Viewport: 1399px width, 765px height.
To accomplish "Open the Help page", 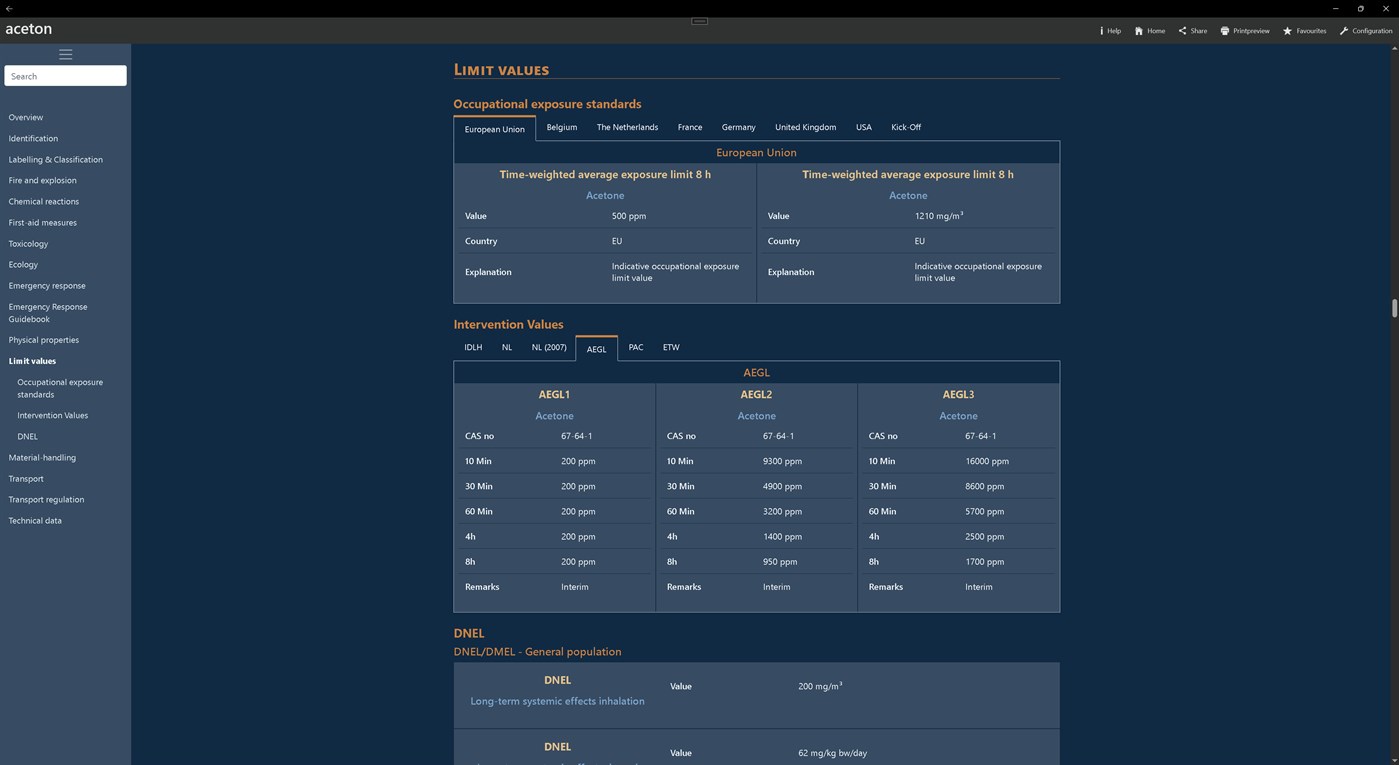I will (1110, 31).
